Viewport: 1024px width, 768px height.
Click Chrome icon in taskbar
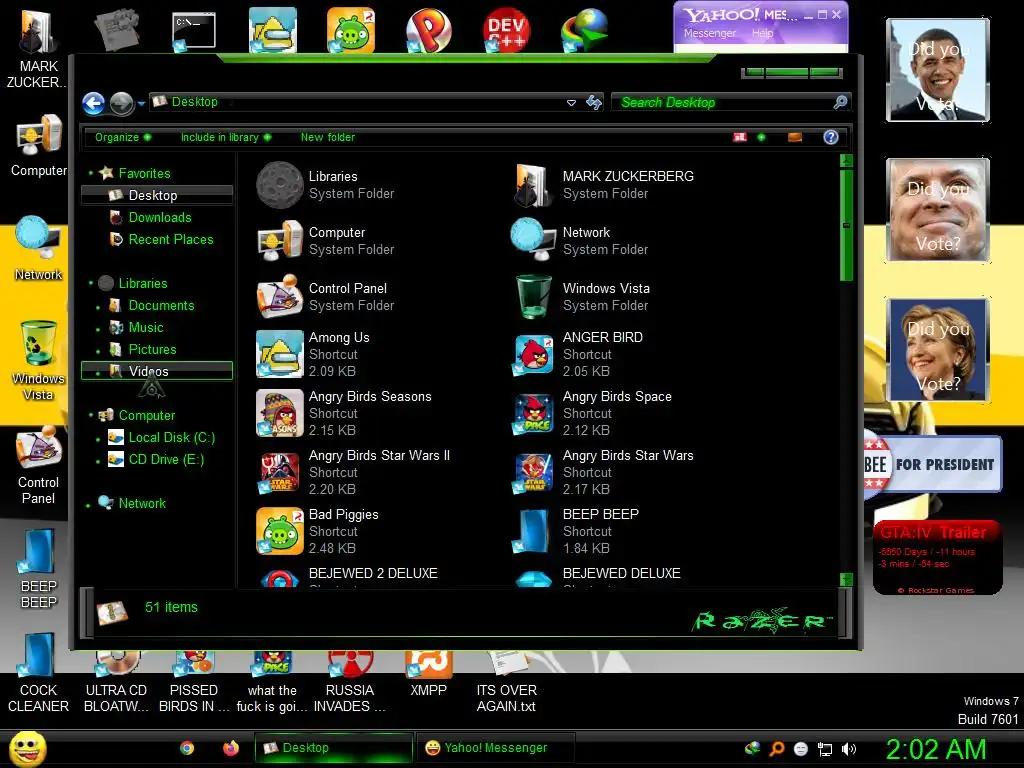[187, 748]
